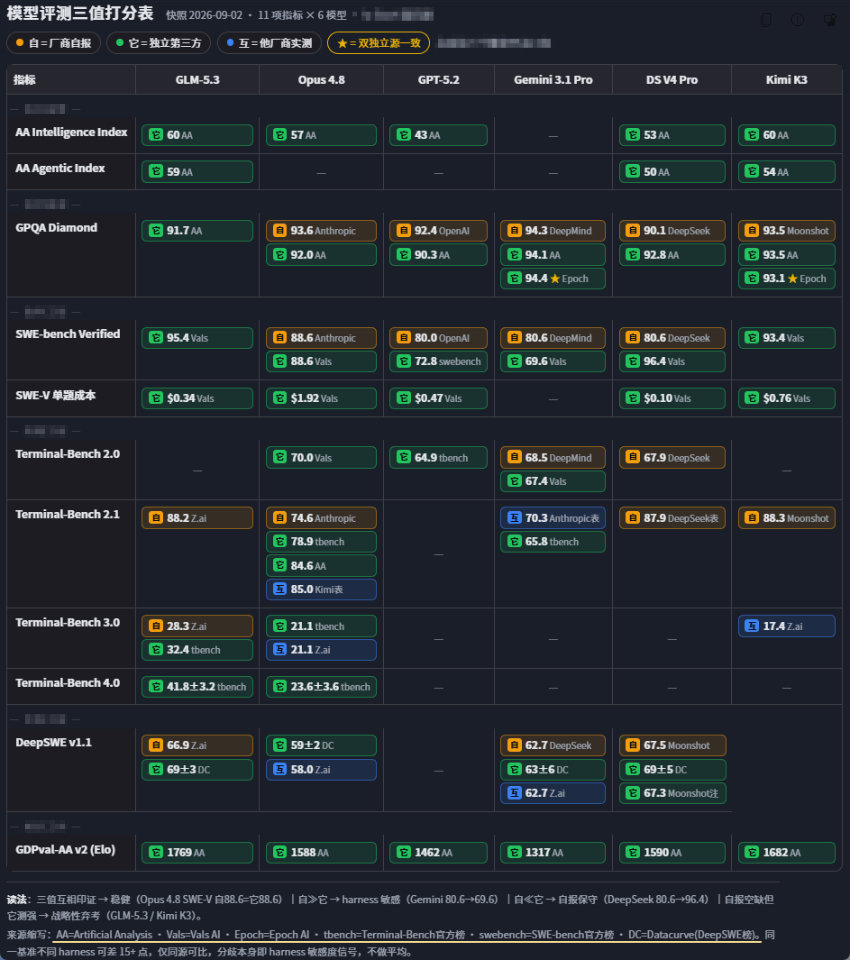The height and width of the screenshot is (960, 850).
Task: Select the ★=双独立源一致 legend chip
Action: tap(378, 43)
